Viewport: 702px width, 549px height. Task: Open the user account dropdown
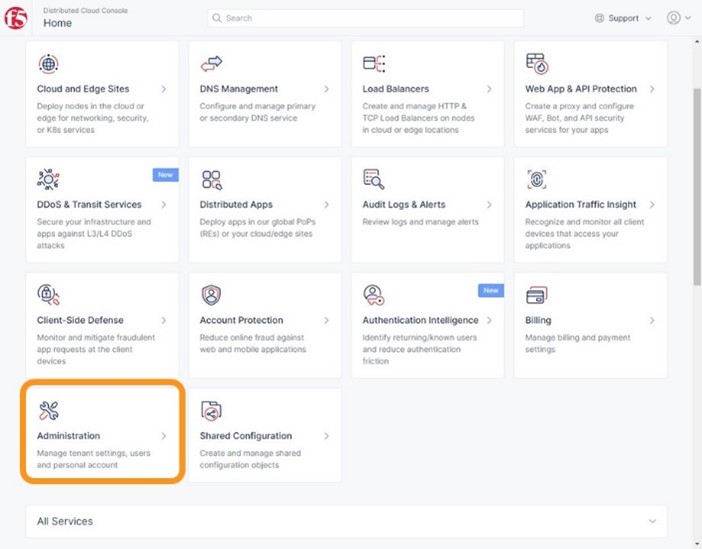(x=679, y=18)
